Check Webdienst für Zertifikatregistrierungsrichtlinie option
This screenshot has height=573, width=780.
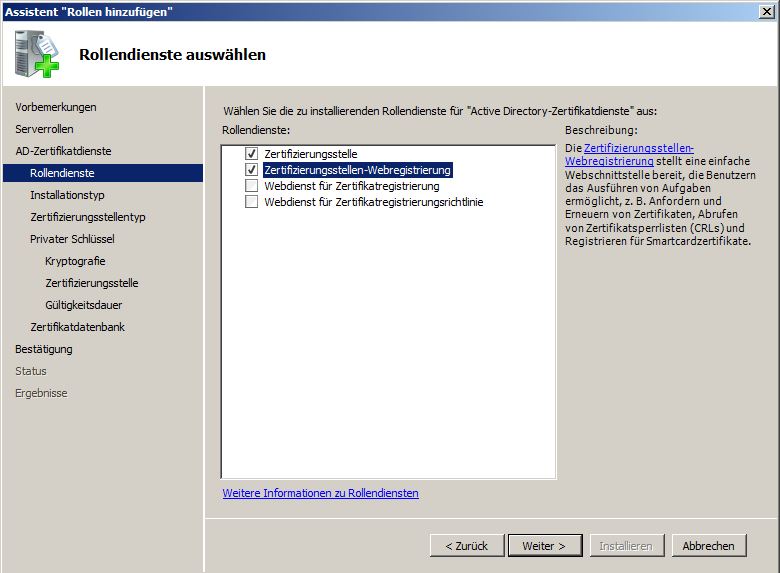click(x=251, y=202)
